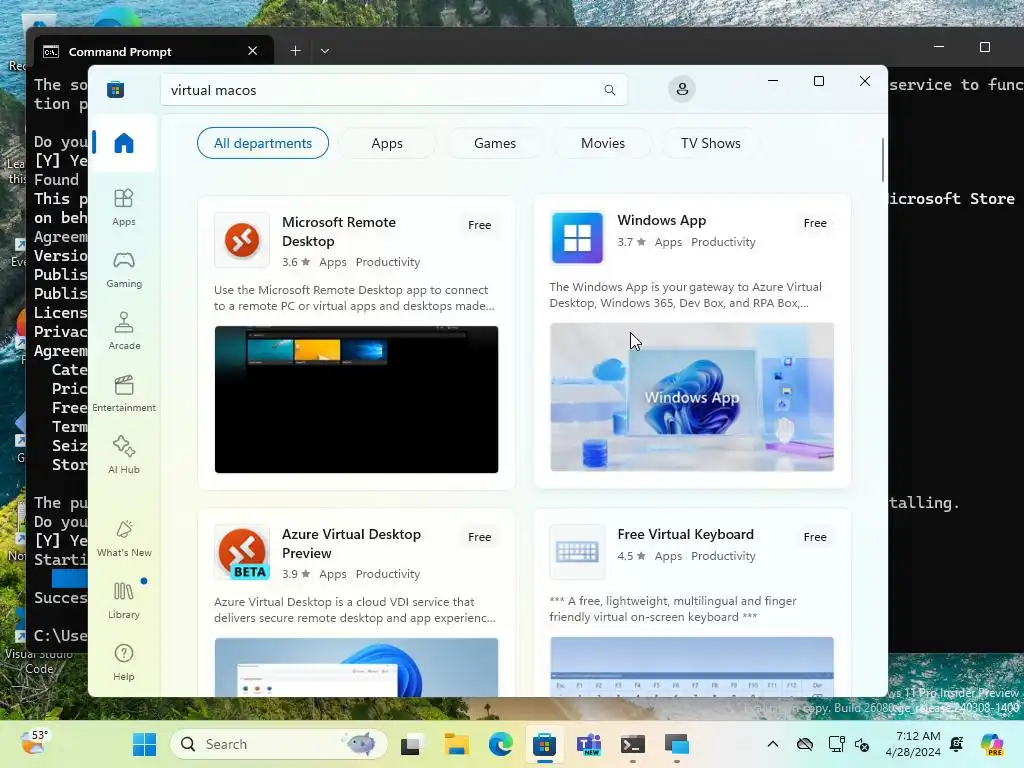This screenshot has width=1024, height=768.
Task: Select the Apps filter pill
Action: [387, 143]
